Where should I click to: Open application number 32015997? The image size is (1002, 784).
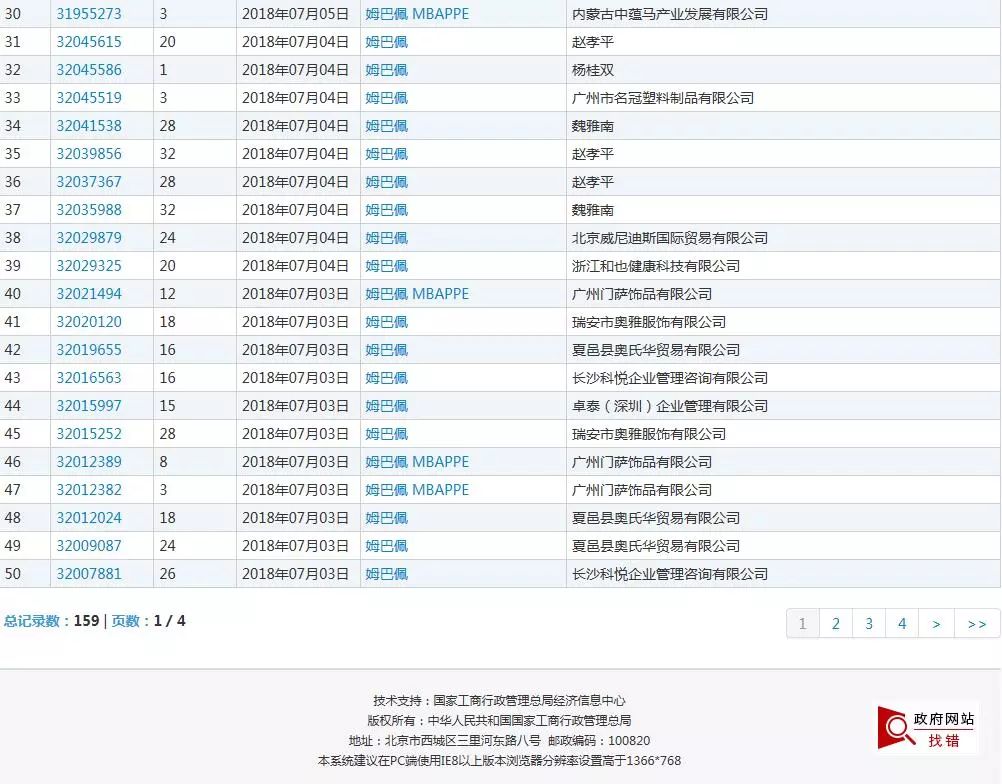[x=89, y=406]
